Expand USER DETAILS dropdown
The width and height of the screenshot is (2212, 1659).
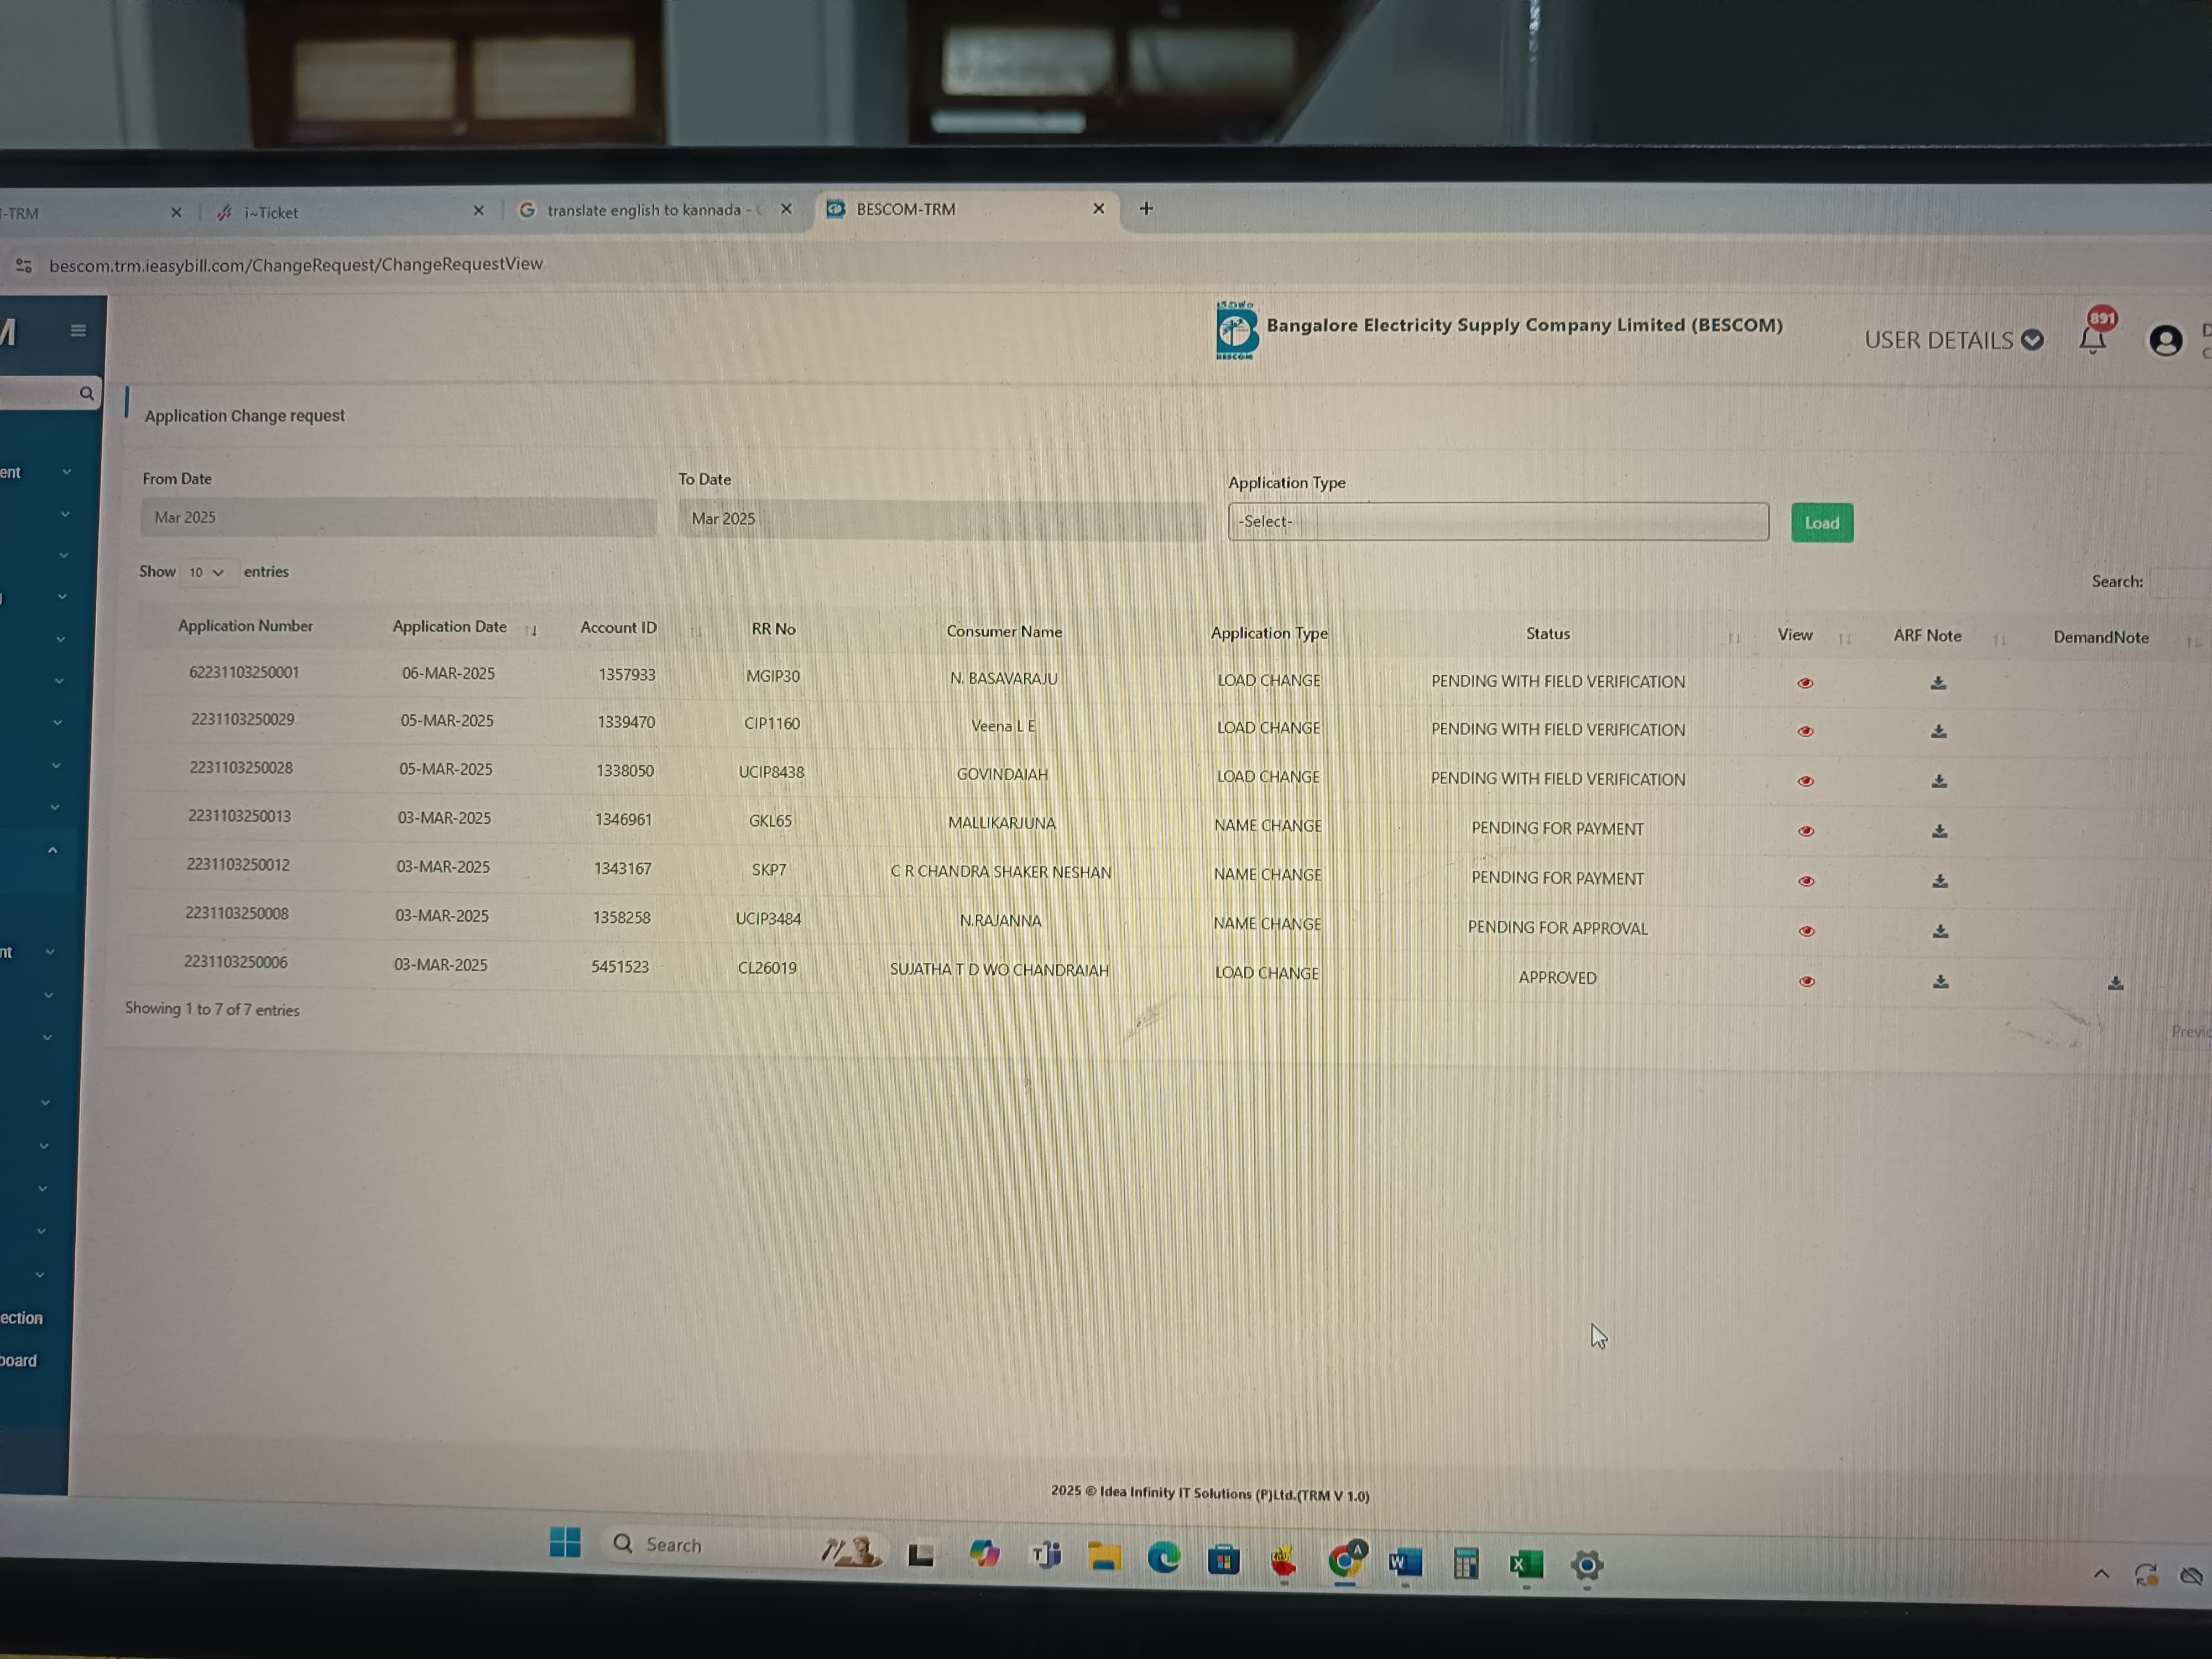(x=1953, y=340)
